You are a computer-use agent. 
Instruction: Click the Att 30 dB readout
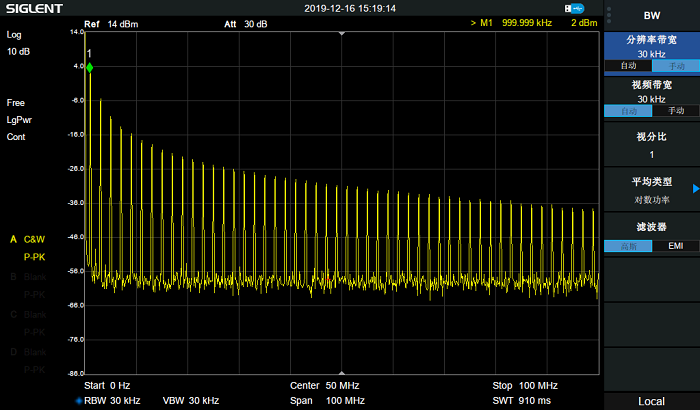pyautogui.click(x=246, y=24)
